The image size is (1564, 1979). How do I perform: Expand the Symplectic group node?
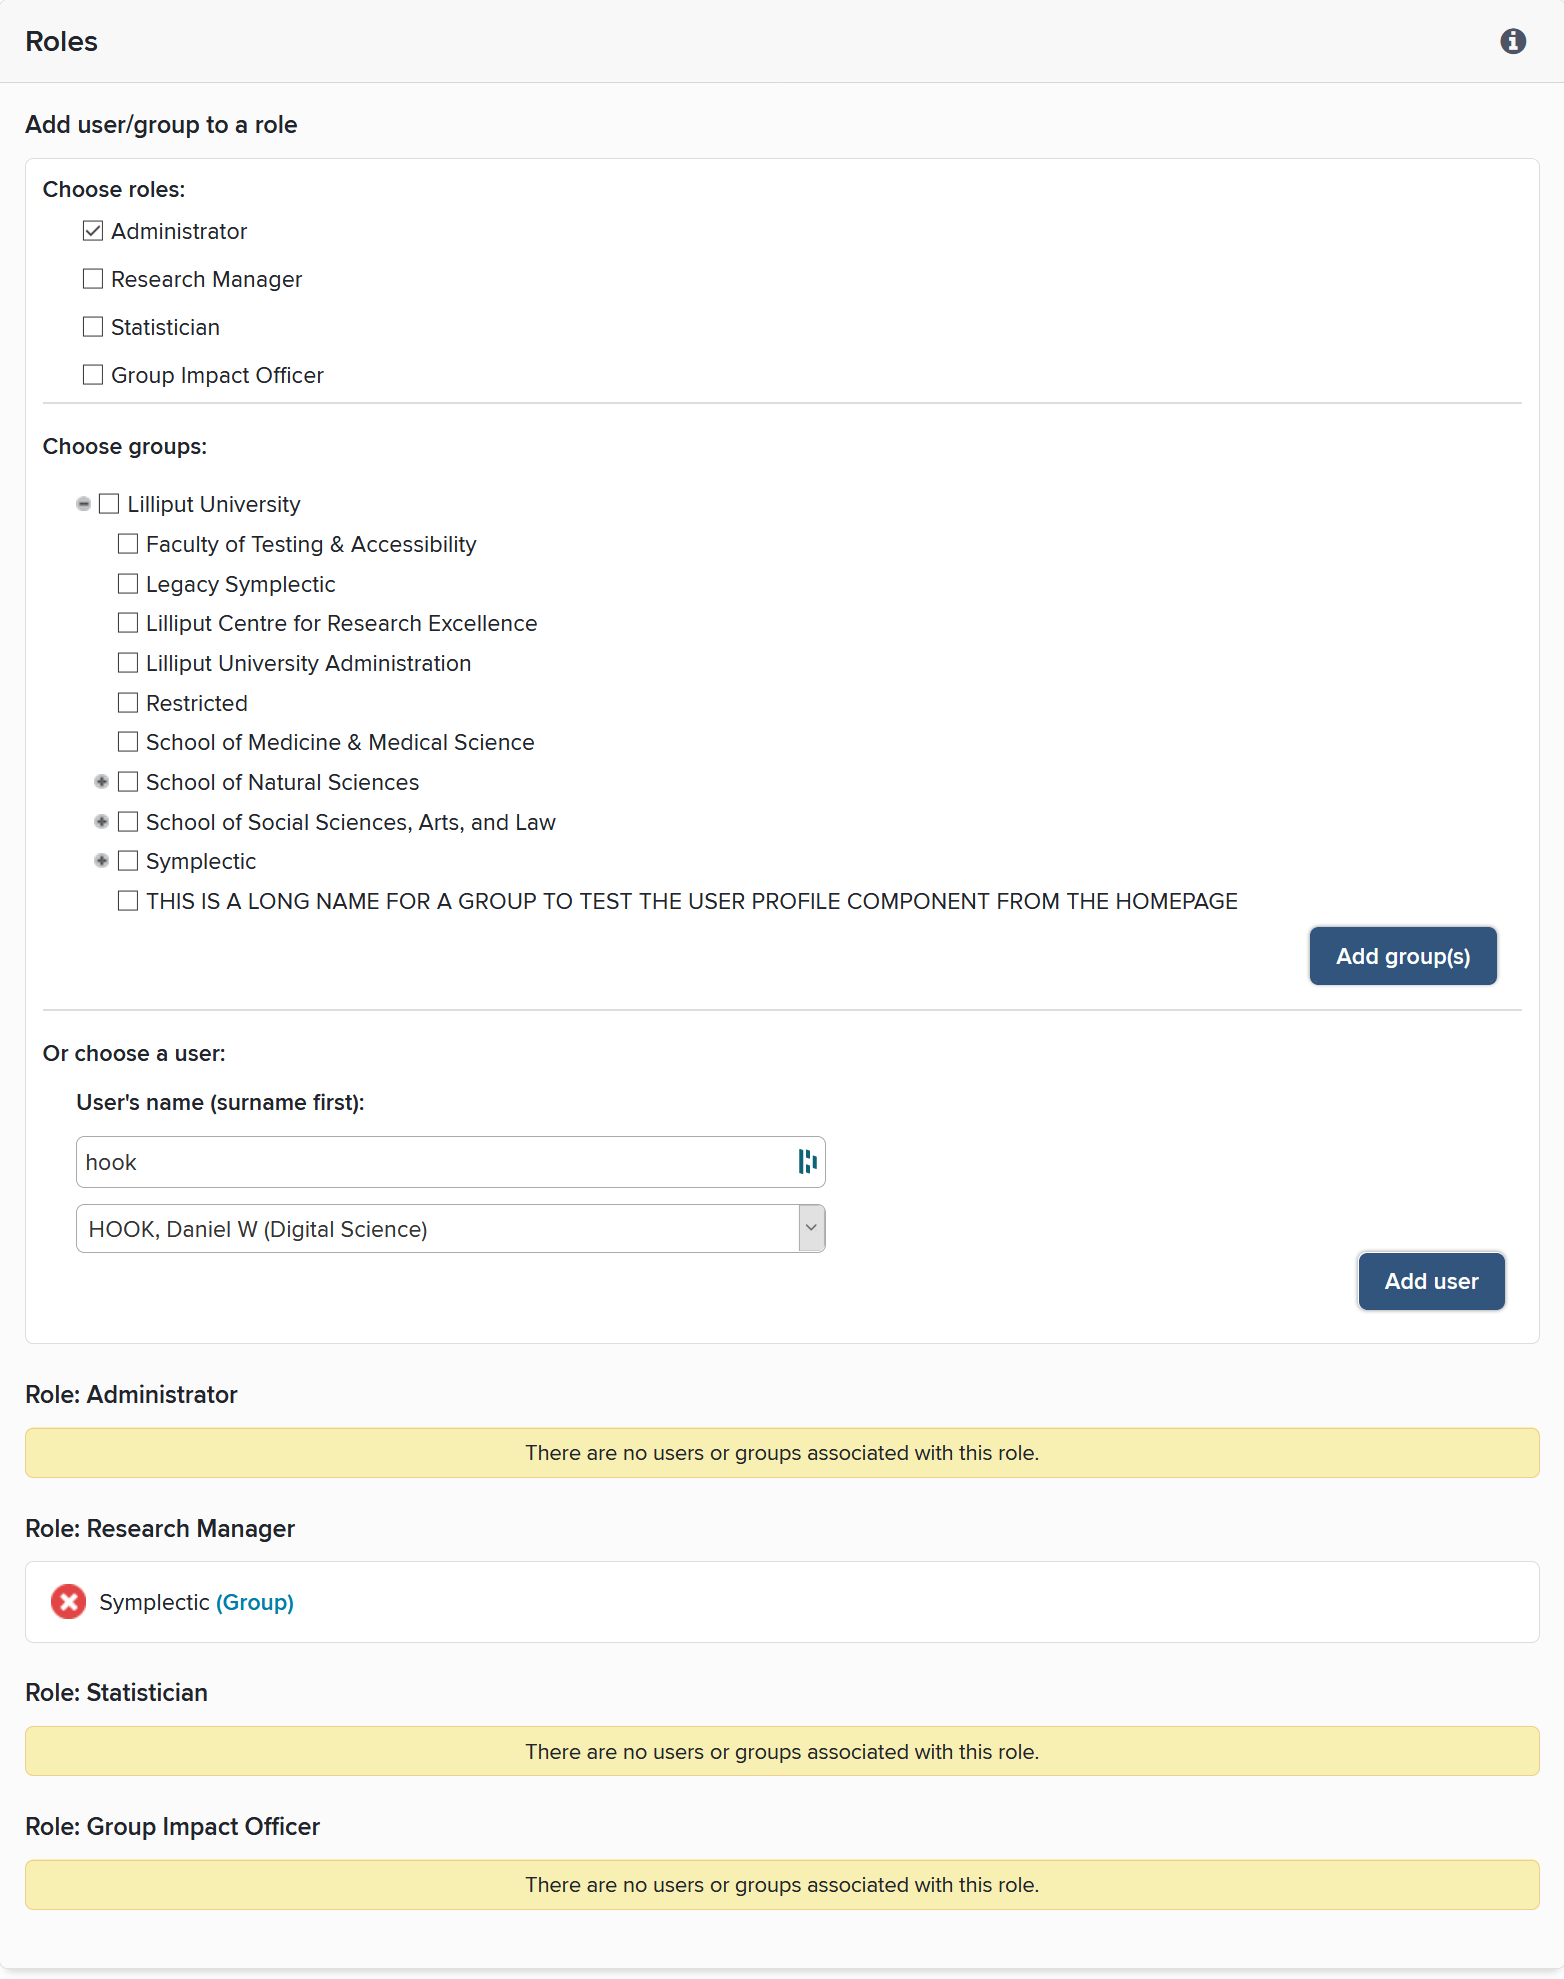pyautogui.click(x=101, y=861)
